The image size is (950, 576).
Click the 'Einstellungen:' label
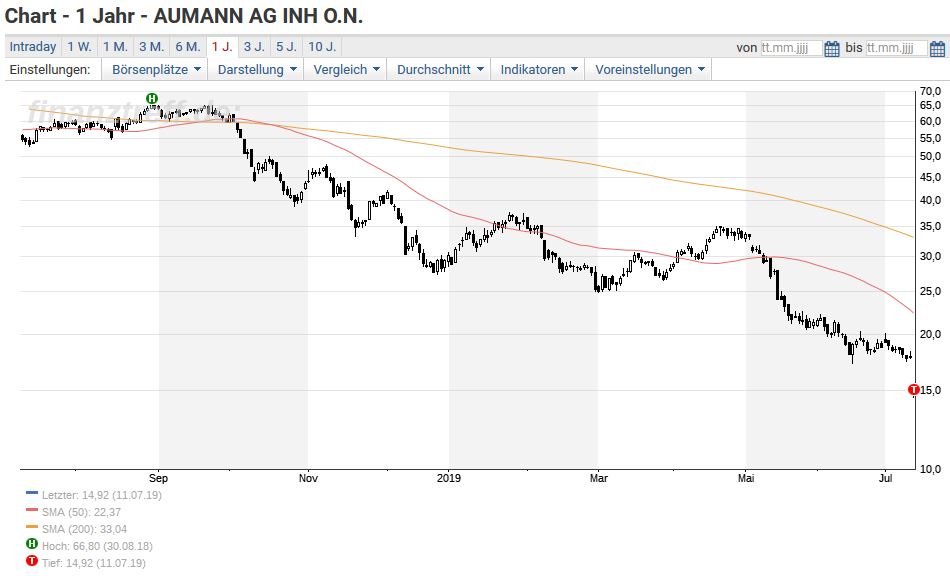point(50,70)
